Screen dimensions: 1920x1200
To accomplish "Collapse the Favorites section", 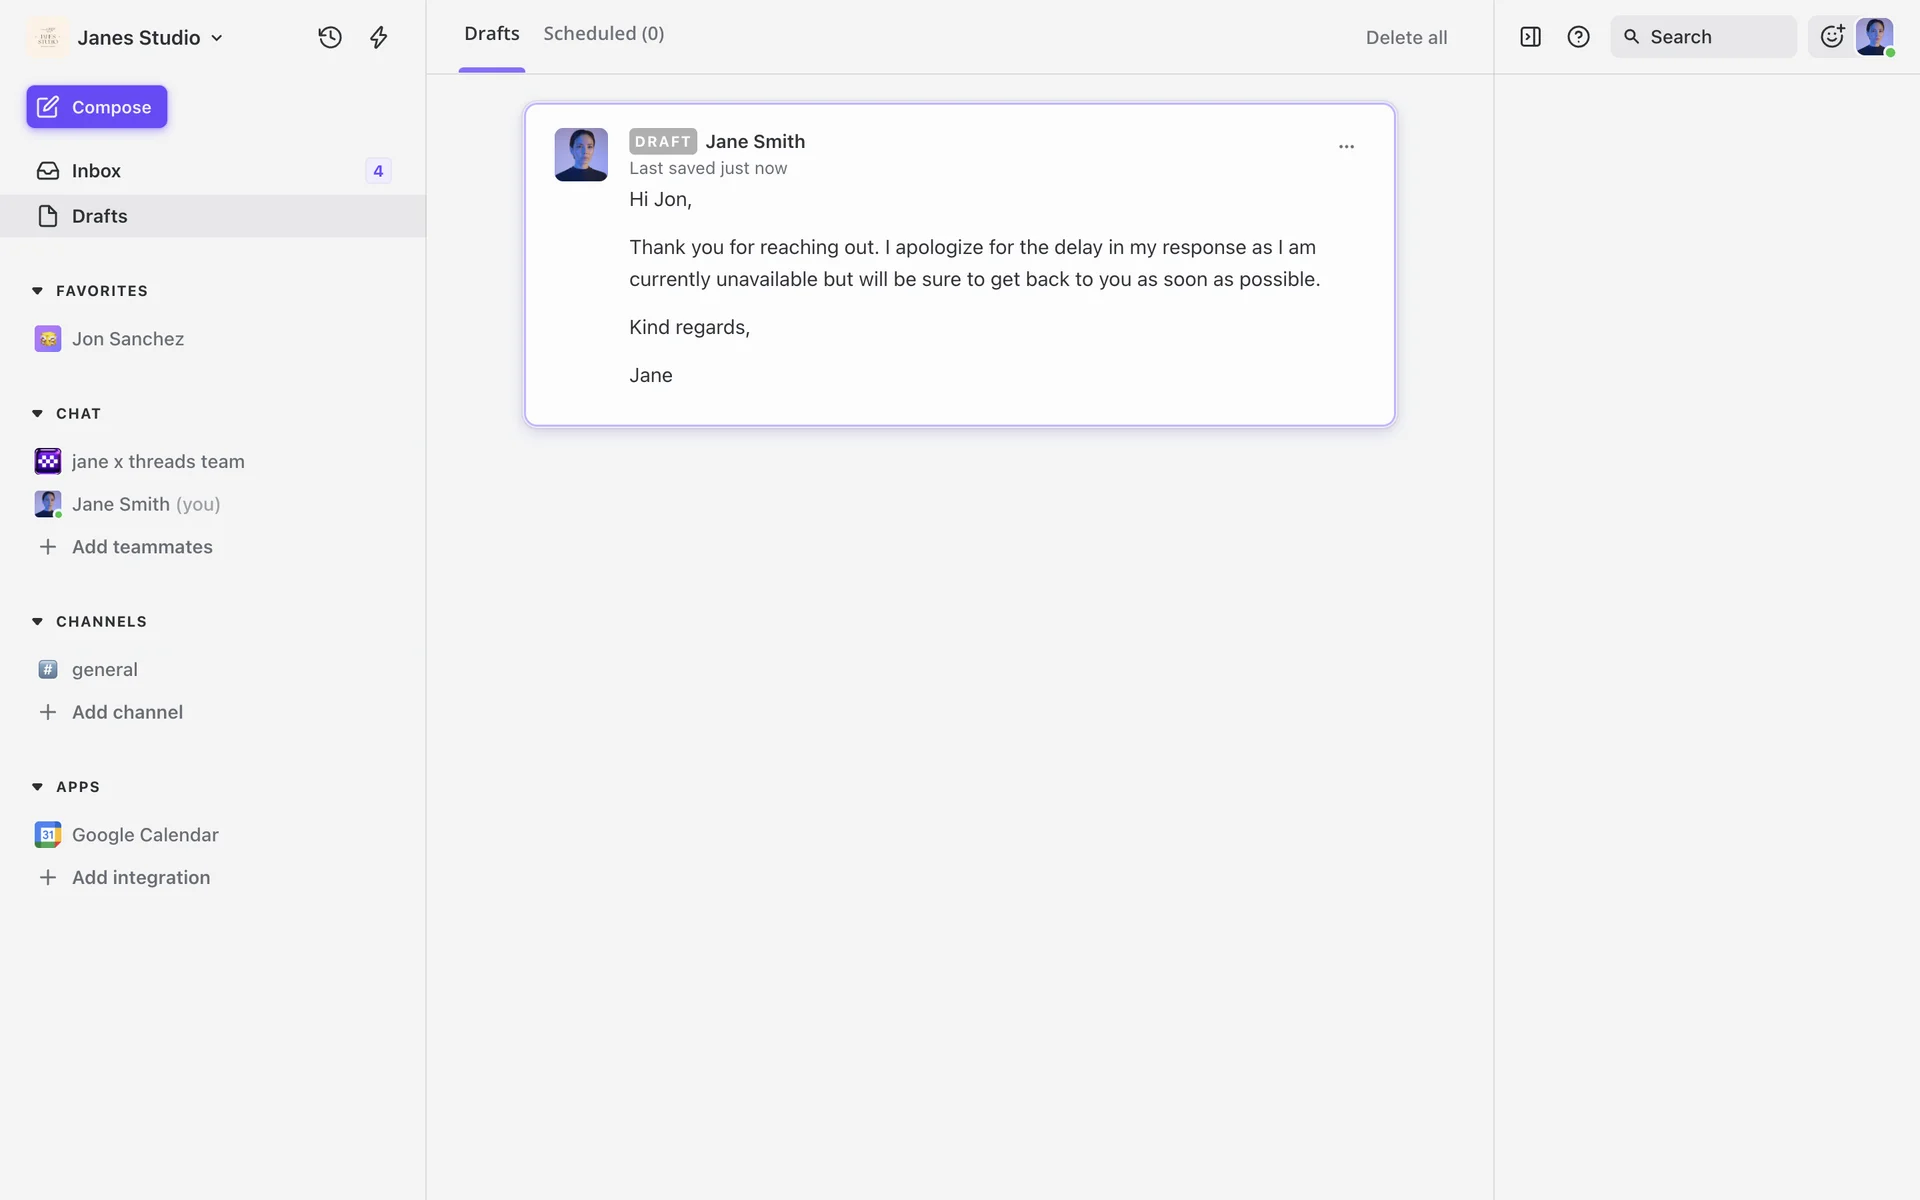I will tap(38, 291).
